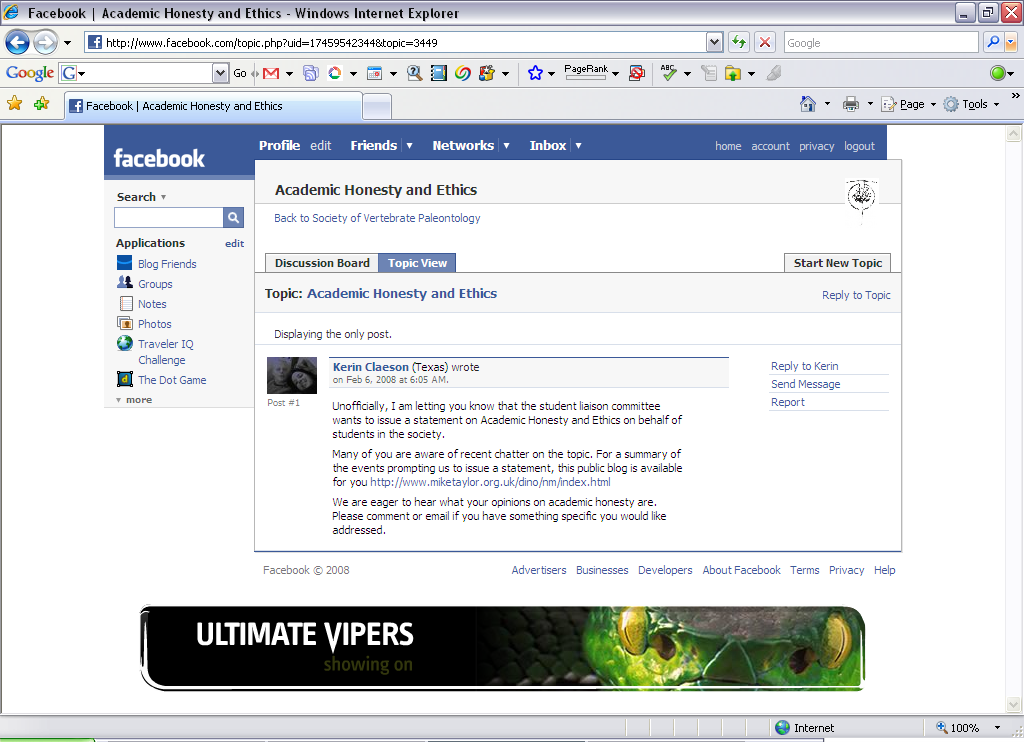Open the Gmail icon in Google Toolbar
The image size is (1024, 742).
pos(271,73)
